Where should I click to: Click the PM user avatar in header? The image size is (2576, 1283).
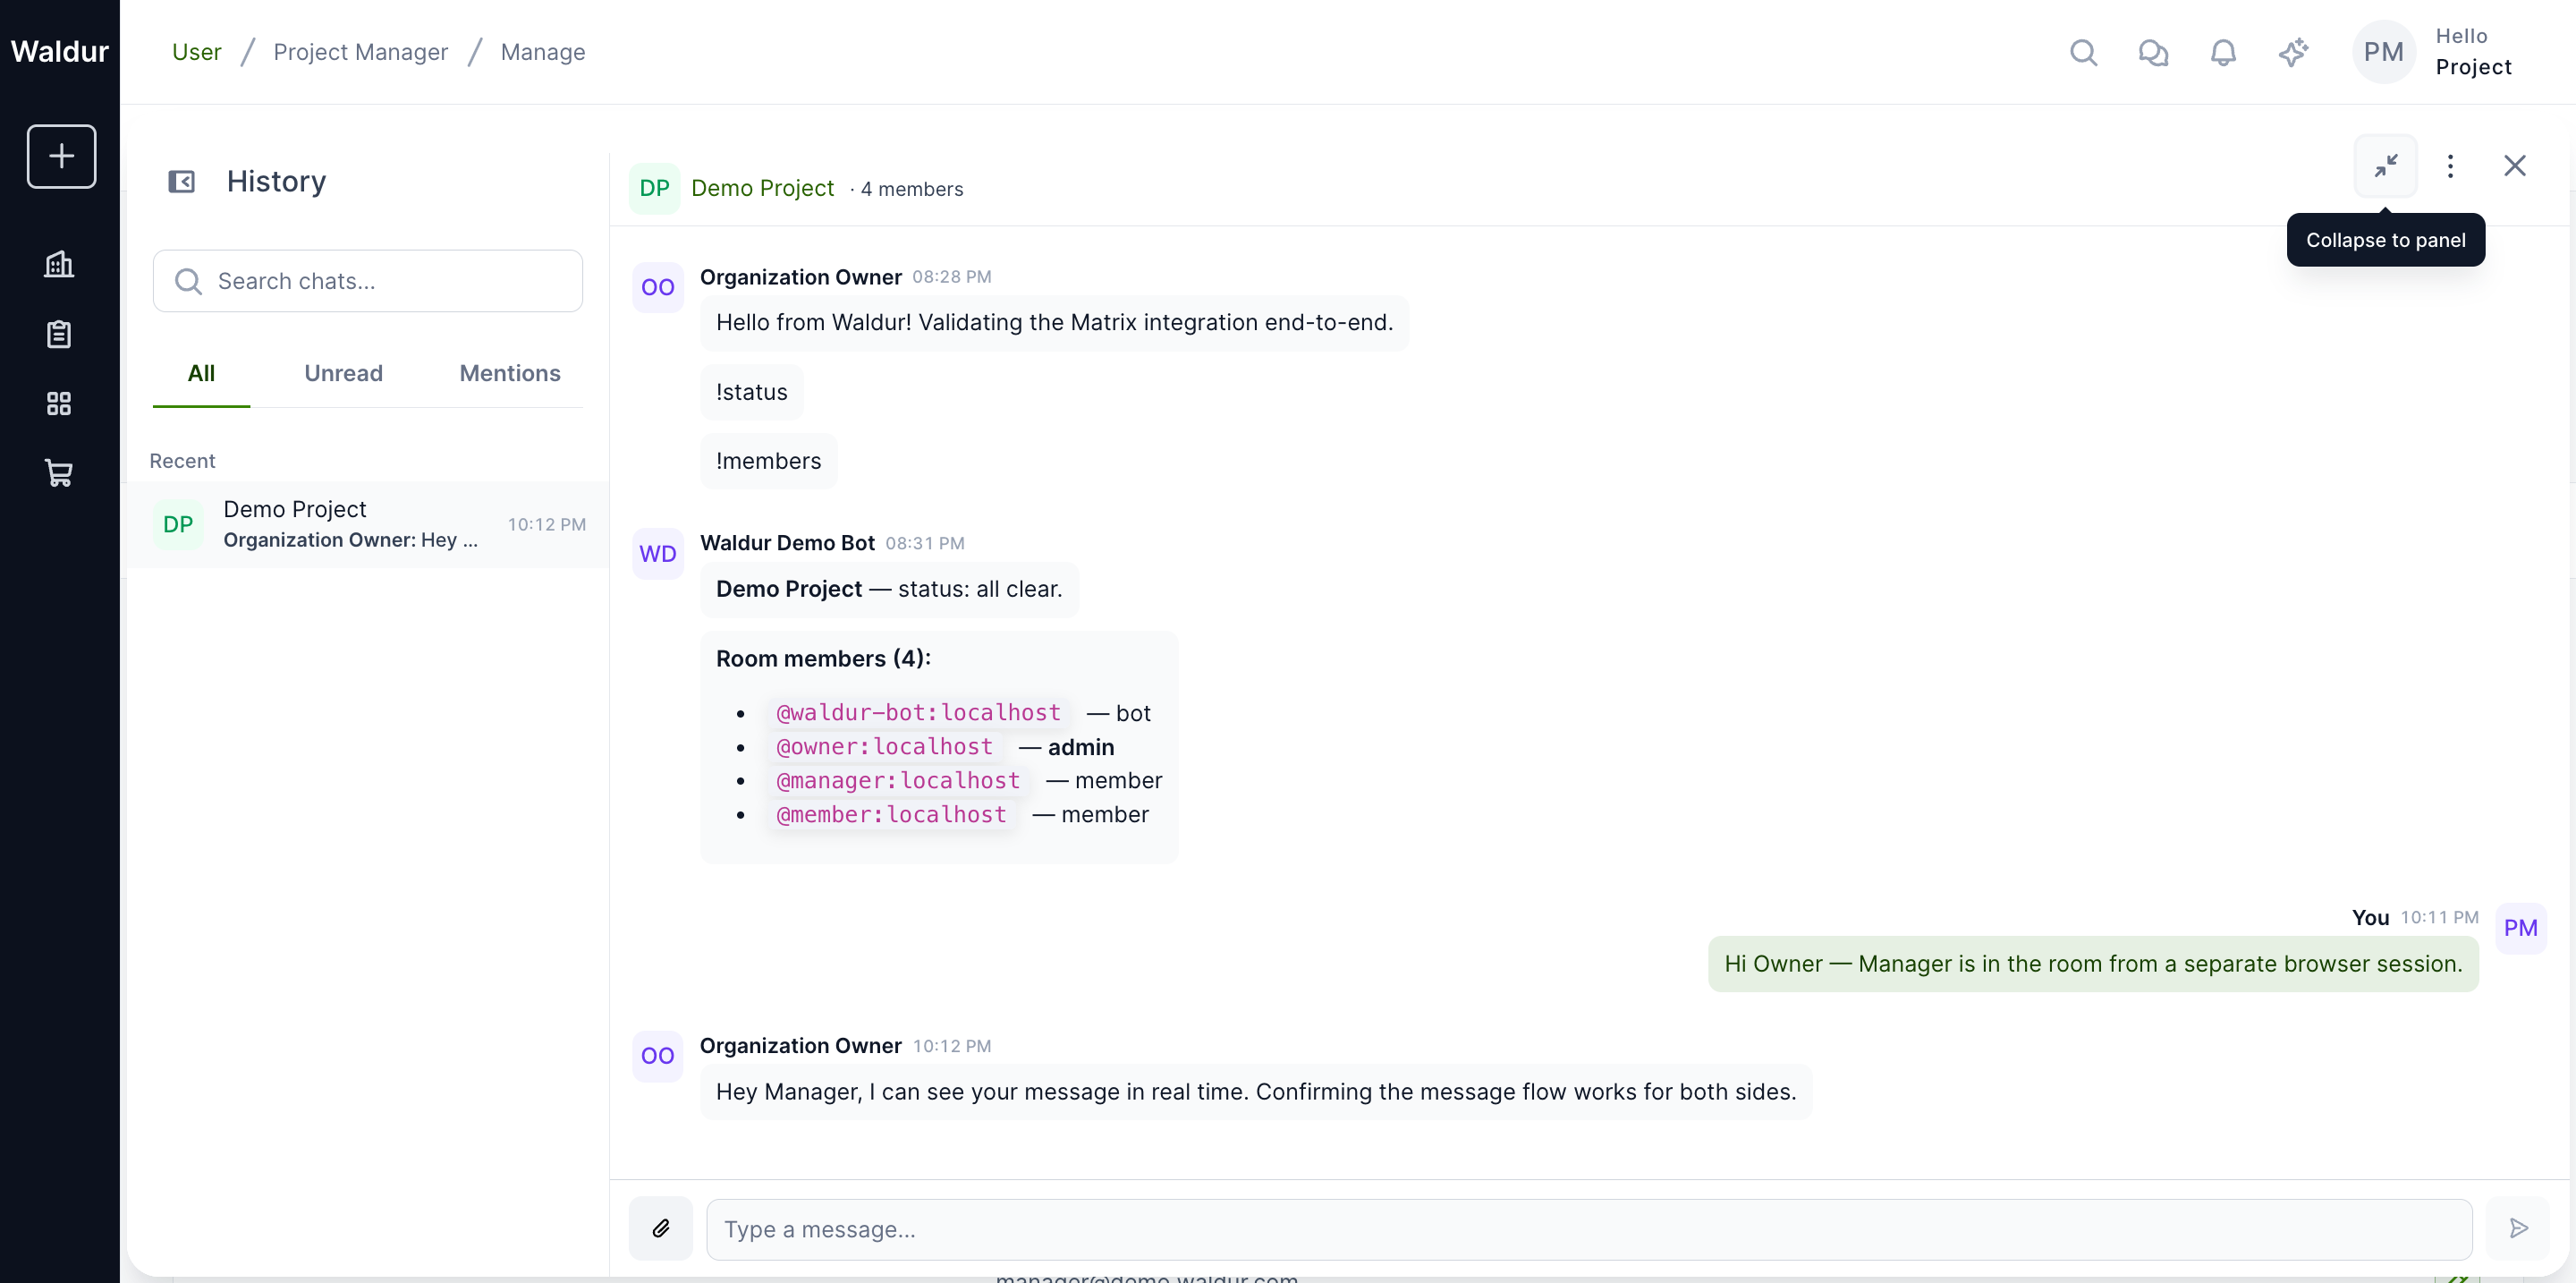tap(2383, 52)
